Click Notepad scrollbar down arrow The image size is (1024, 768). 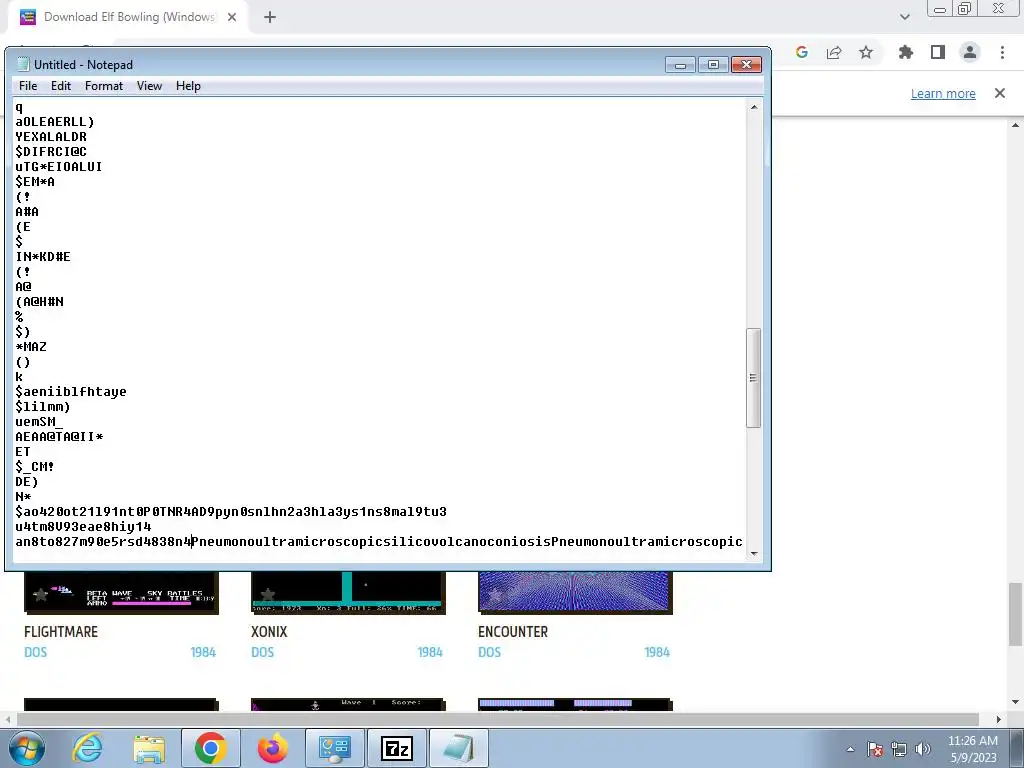754,553
